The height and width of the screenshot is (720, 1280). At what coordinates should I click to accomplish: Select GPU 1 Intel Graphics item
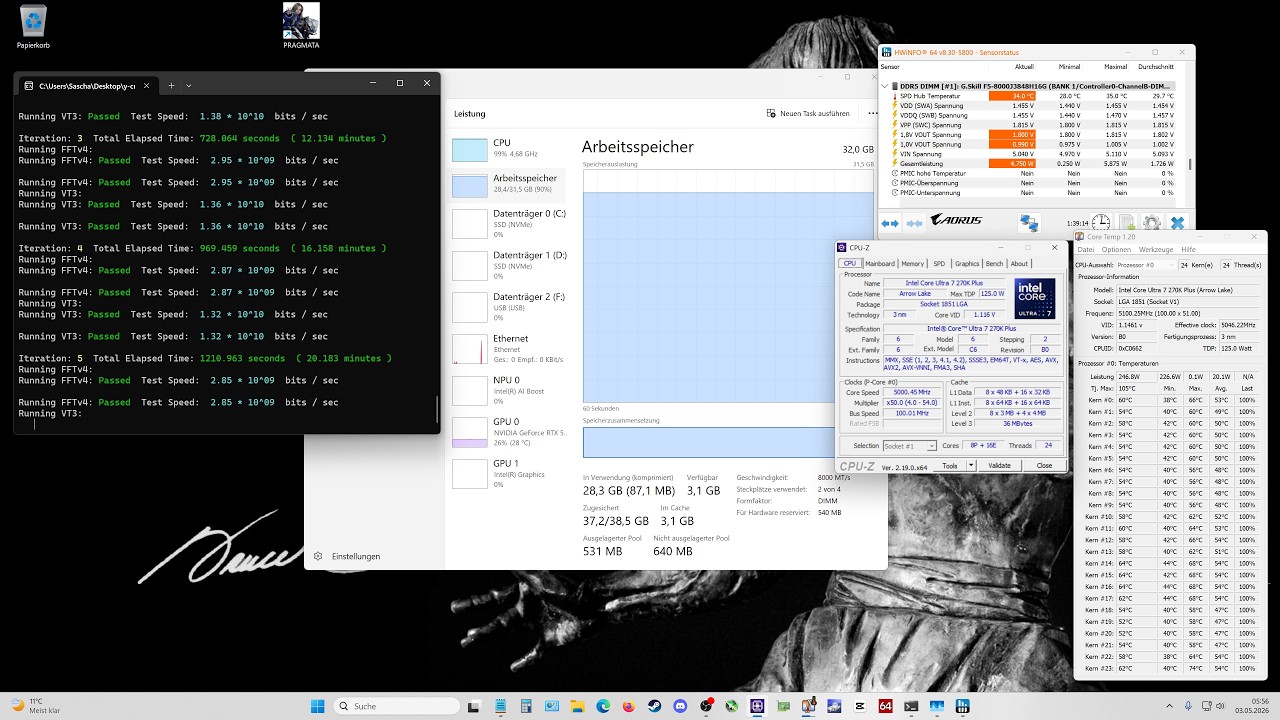point(507,472)
